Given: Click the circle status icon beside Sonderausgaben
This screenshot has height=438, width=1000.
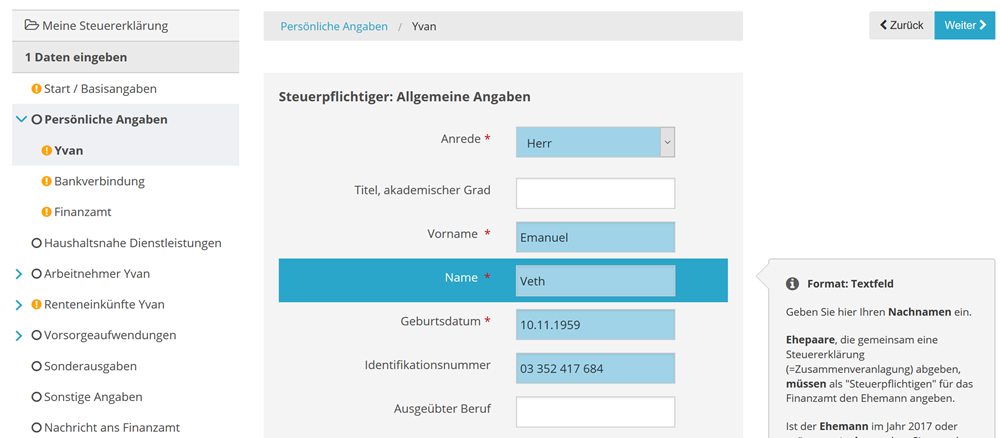Looking at the screenshot, I should tap(37, 367).
